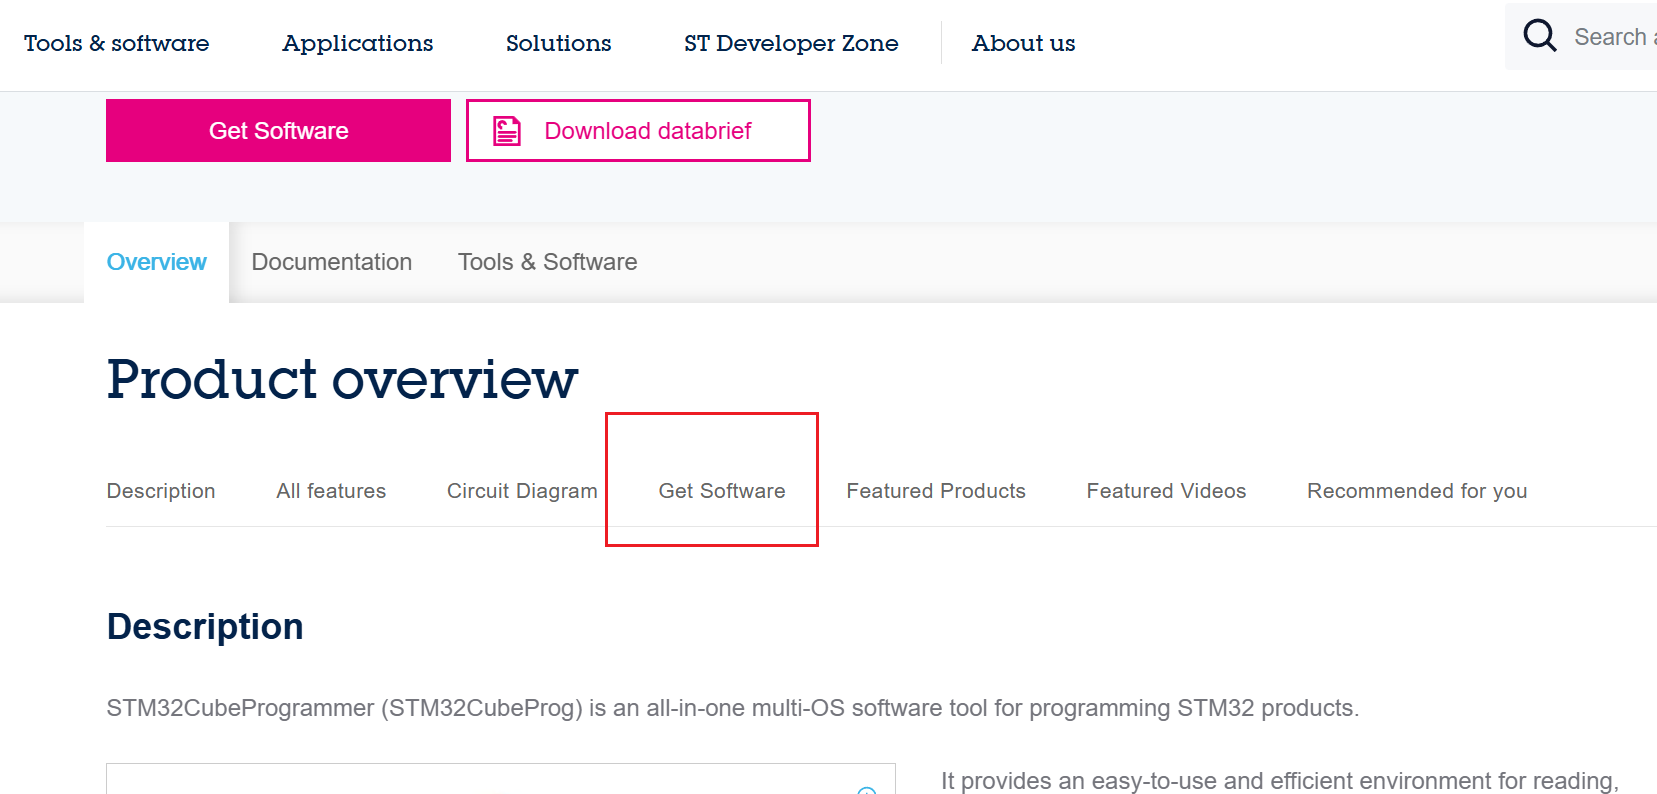
Task: Click the STM32CubeProgrammer description sentence
Action: tap(733, 708)
